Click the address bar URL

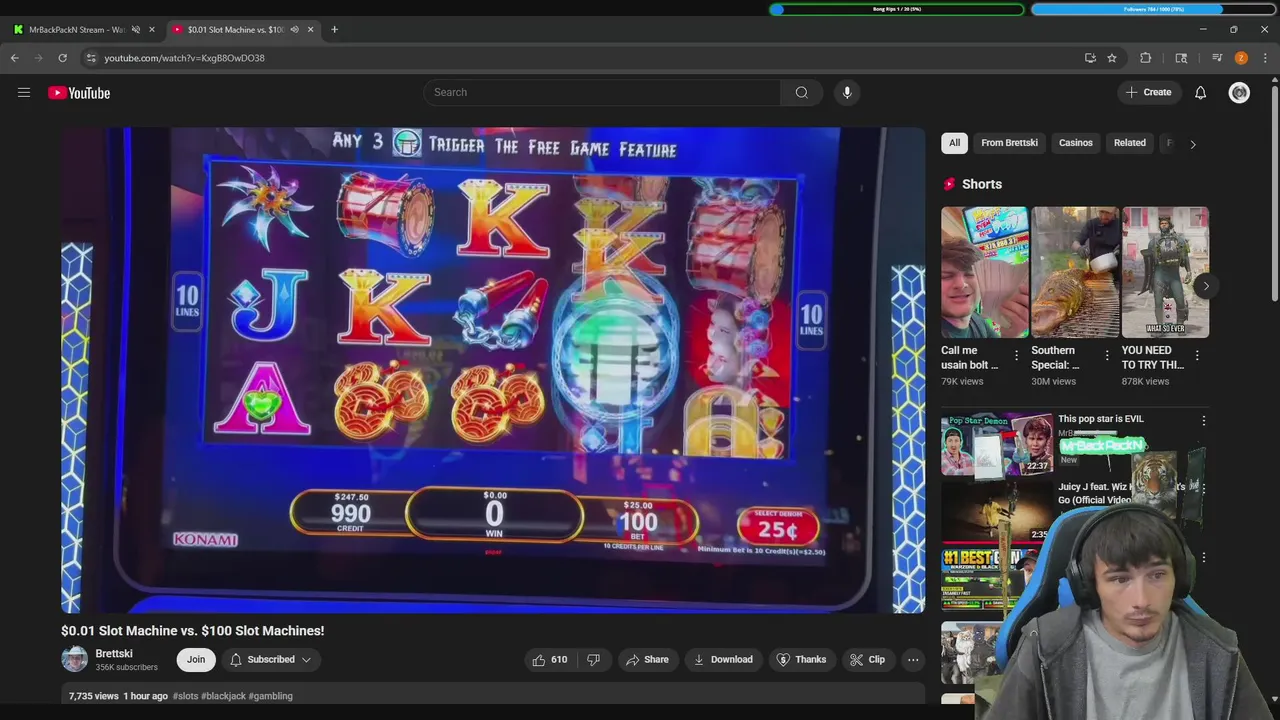[184, 58]
